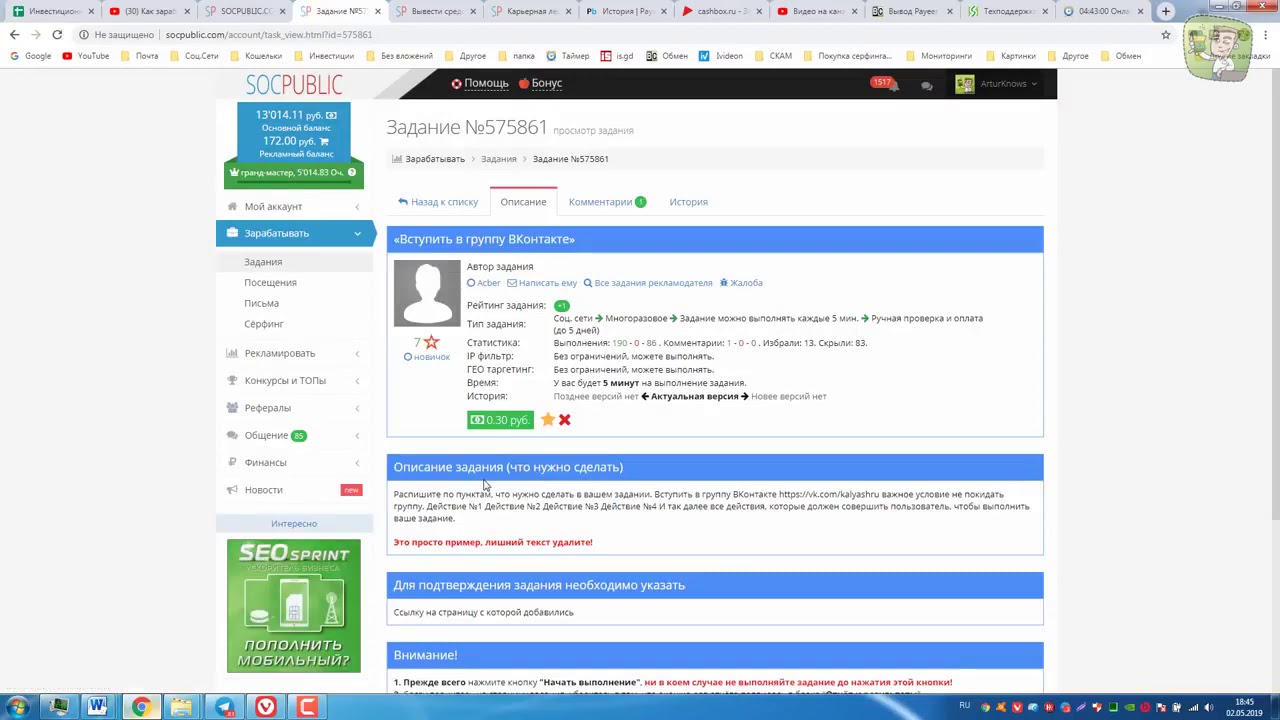
Task: Open the Кошельки bookmarks folder
Action: (258, 56)
